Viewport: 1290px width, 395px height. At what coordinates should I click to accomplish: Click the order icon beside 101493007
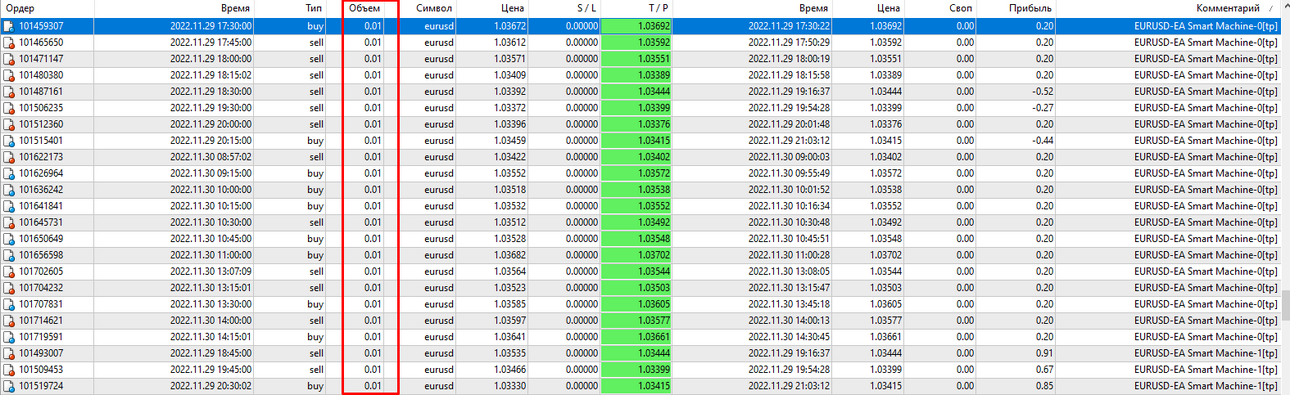9,353
